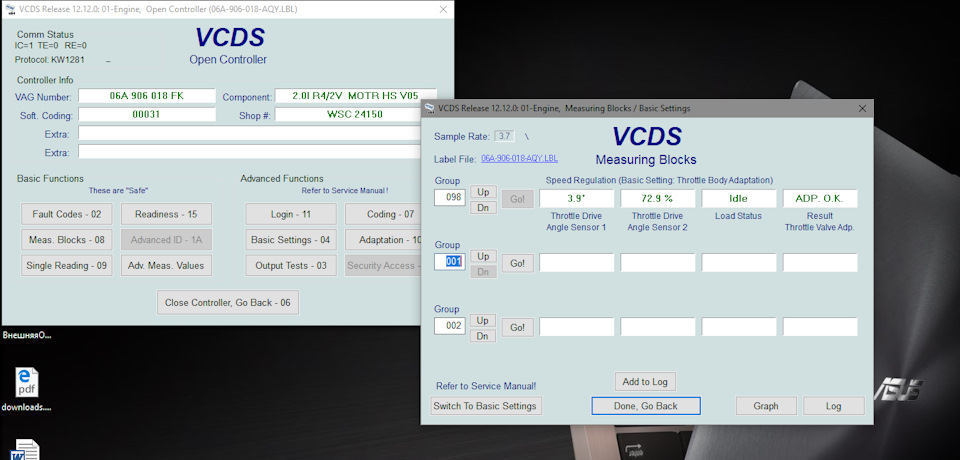This screenshot has height=460, width=960.
Task: Click the 72.9 % Angle Sensor 2 value
Action: tap(658, 198)
